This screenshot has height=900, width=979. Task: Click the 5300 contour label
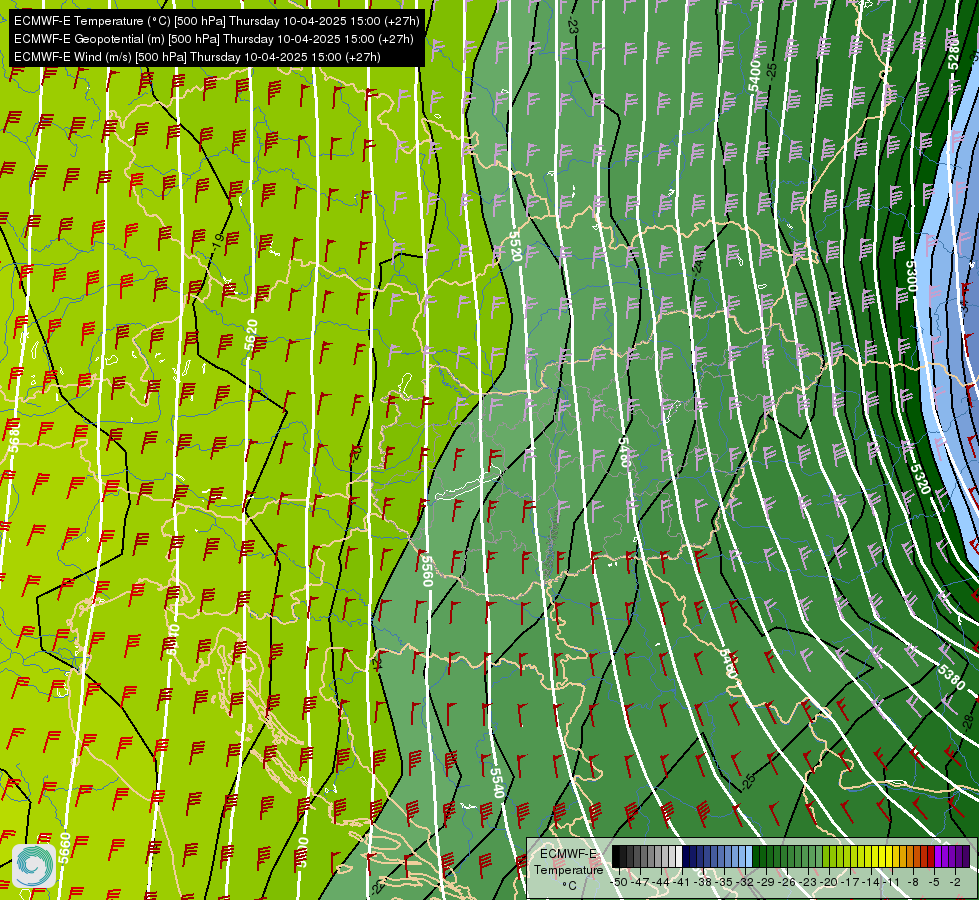(911, 277)
